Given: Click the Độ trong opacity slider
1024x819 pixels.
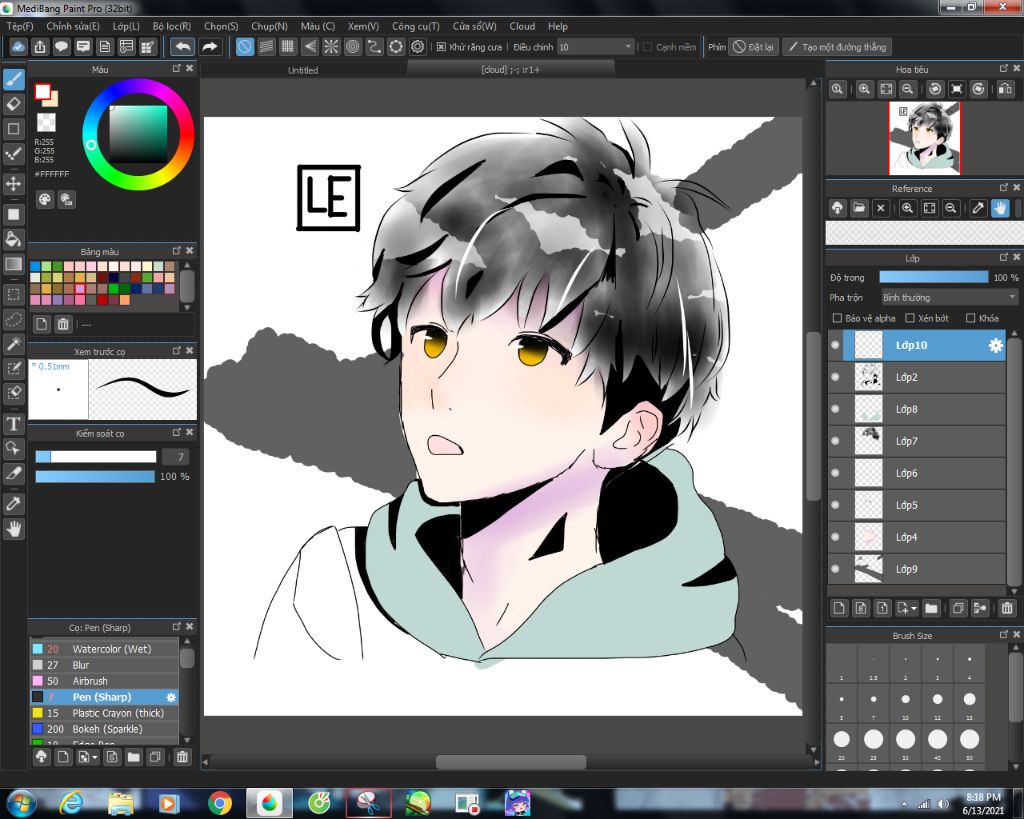Looking at the screenshot, I should click(934, 277).
